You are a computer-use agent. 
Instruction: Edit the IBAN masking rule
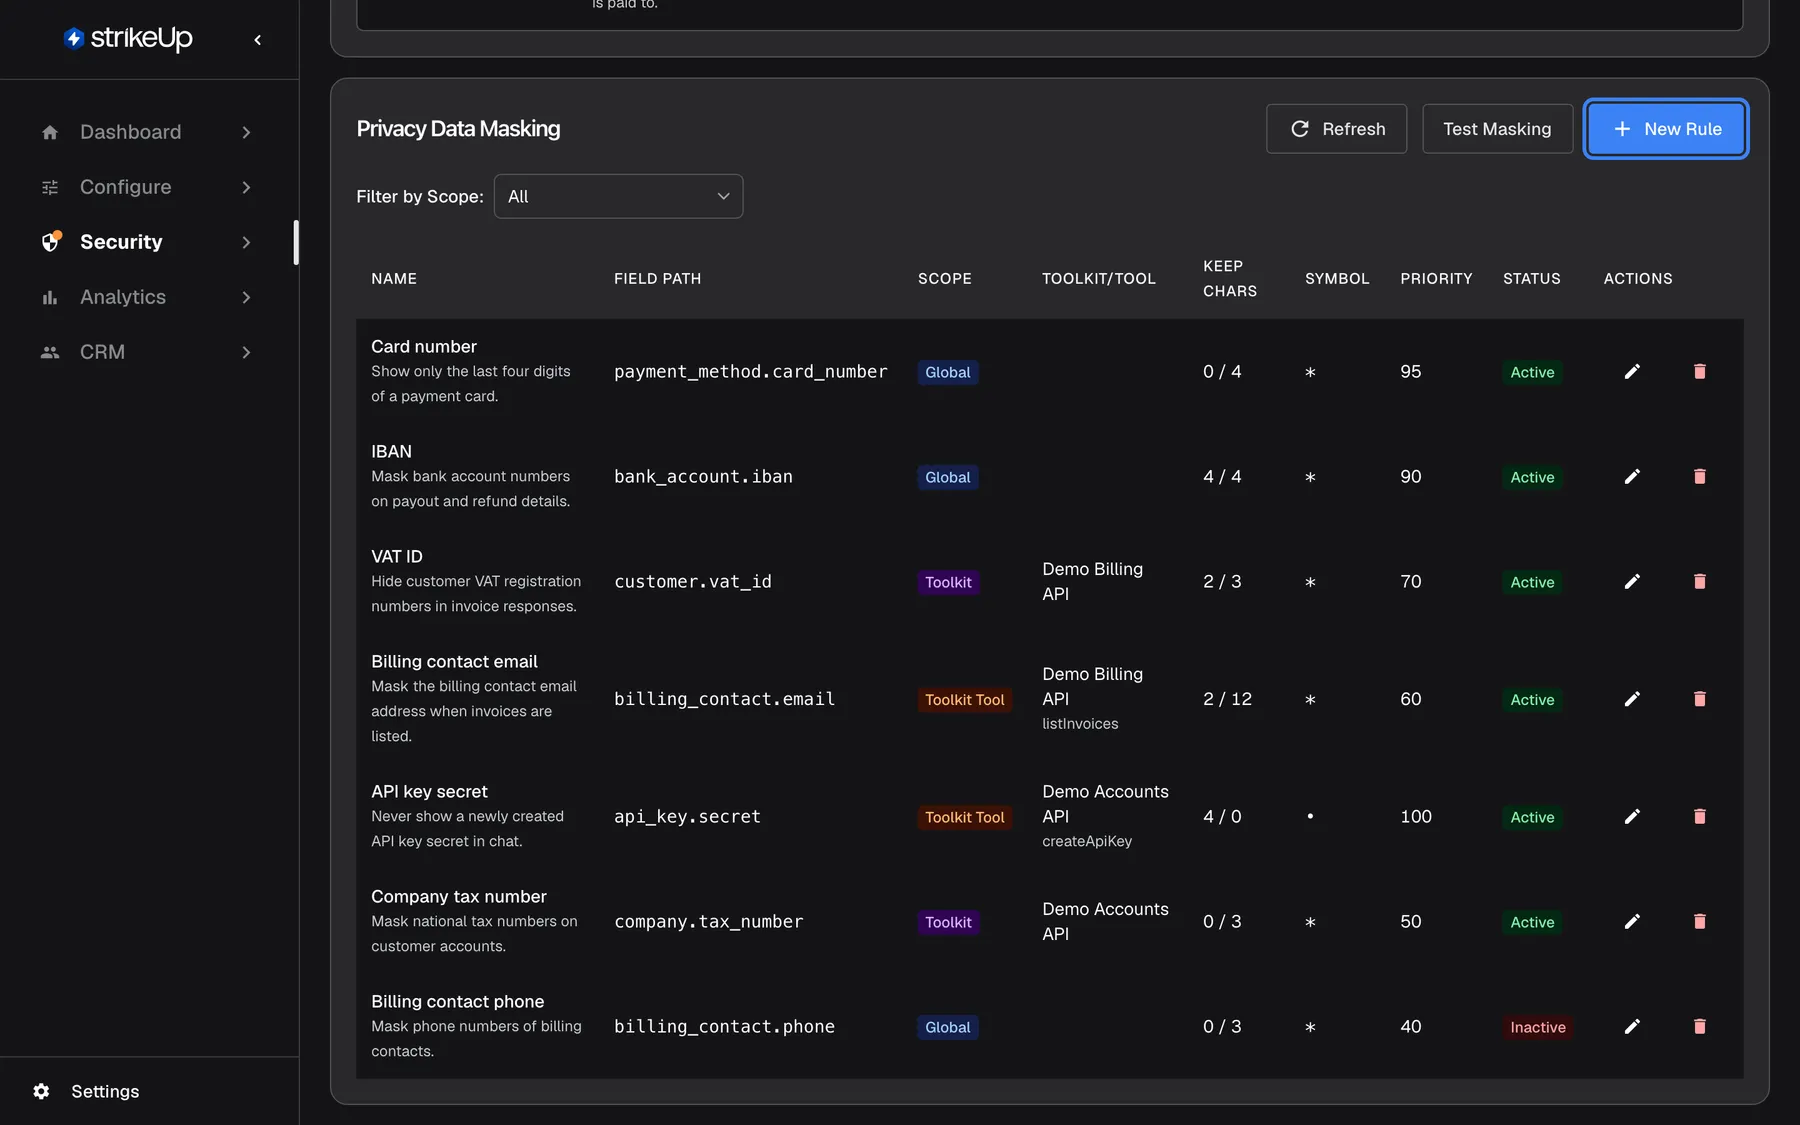coord(1632,477)
